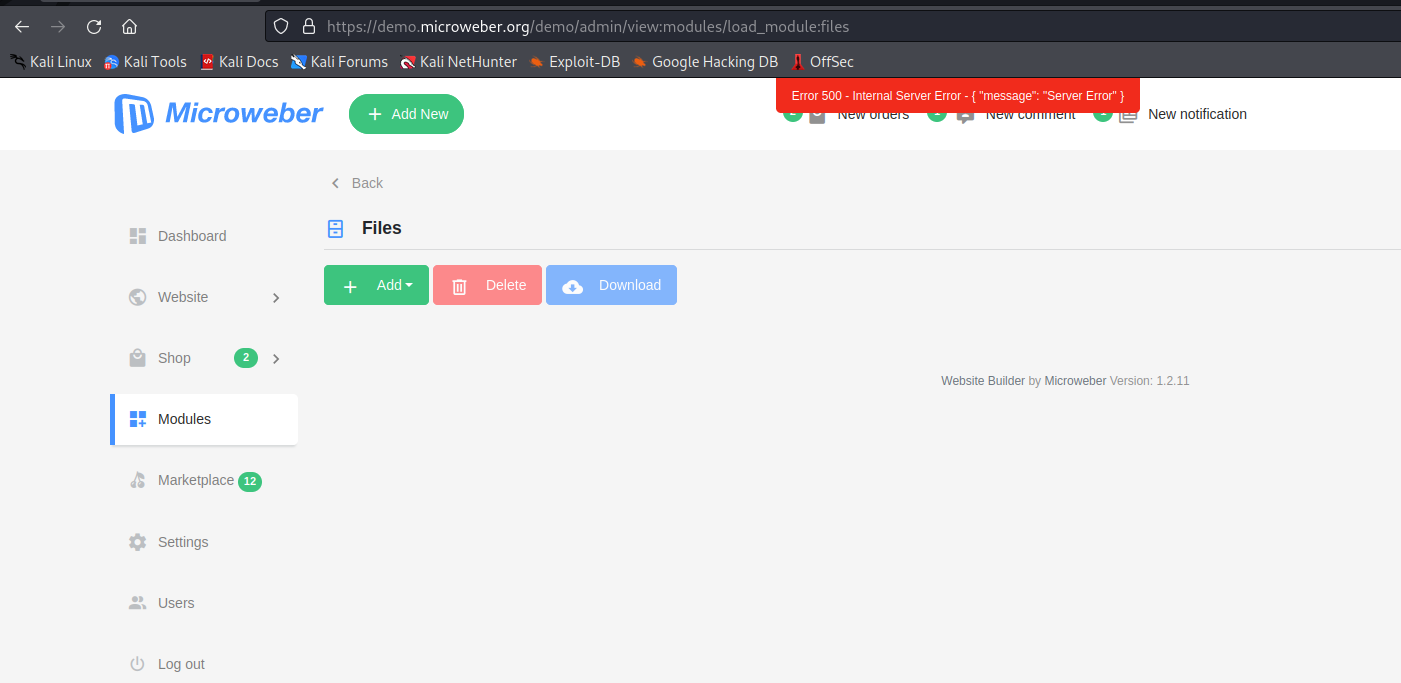
Task: Open the Kali Tools bookmark
Action: pos(145,62)
